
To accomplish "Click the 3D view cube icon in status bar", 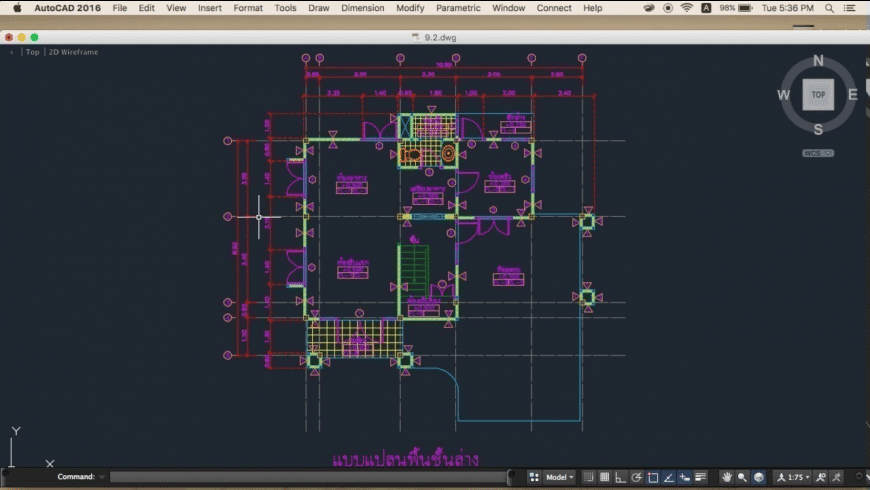I will [x=759, y=478].
